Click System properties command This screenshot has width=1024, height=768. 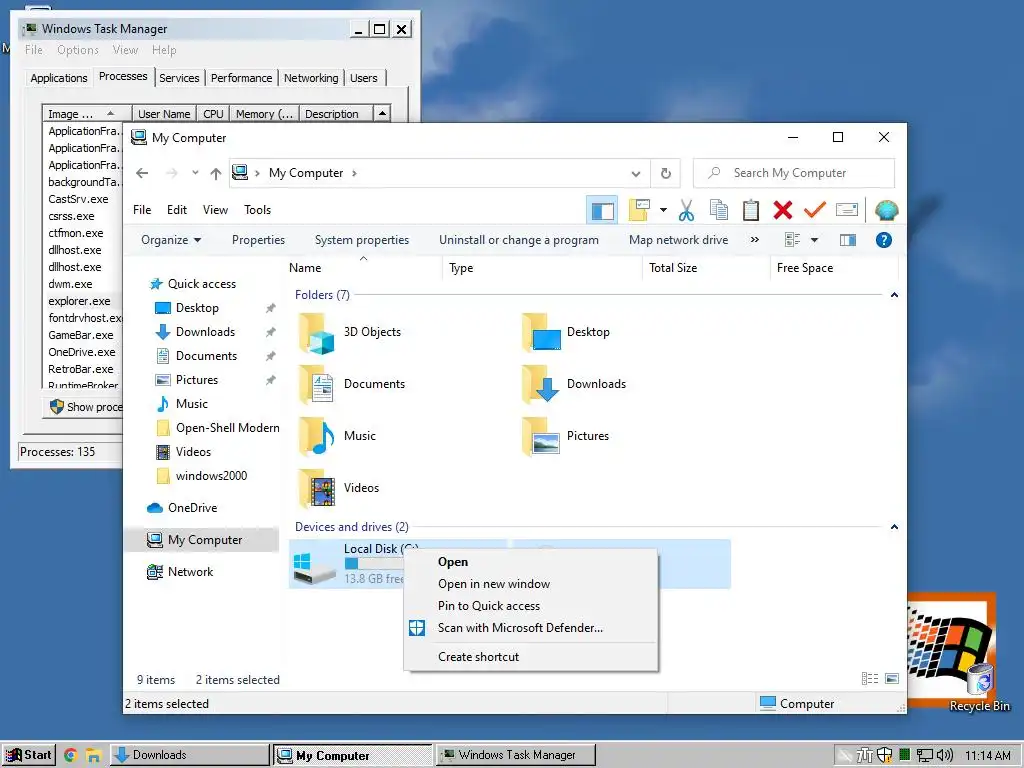click(362, 240)
